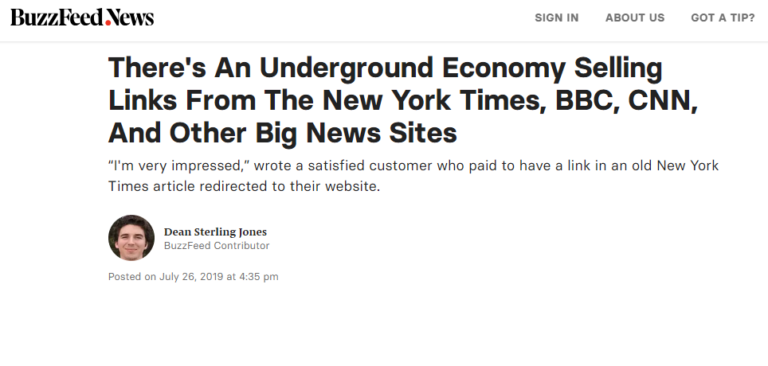Click "New York Times" in the headline
This screenshot has height=366, width=768.
point(434,100)
